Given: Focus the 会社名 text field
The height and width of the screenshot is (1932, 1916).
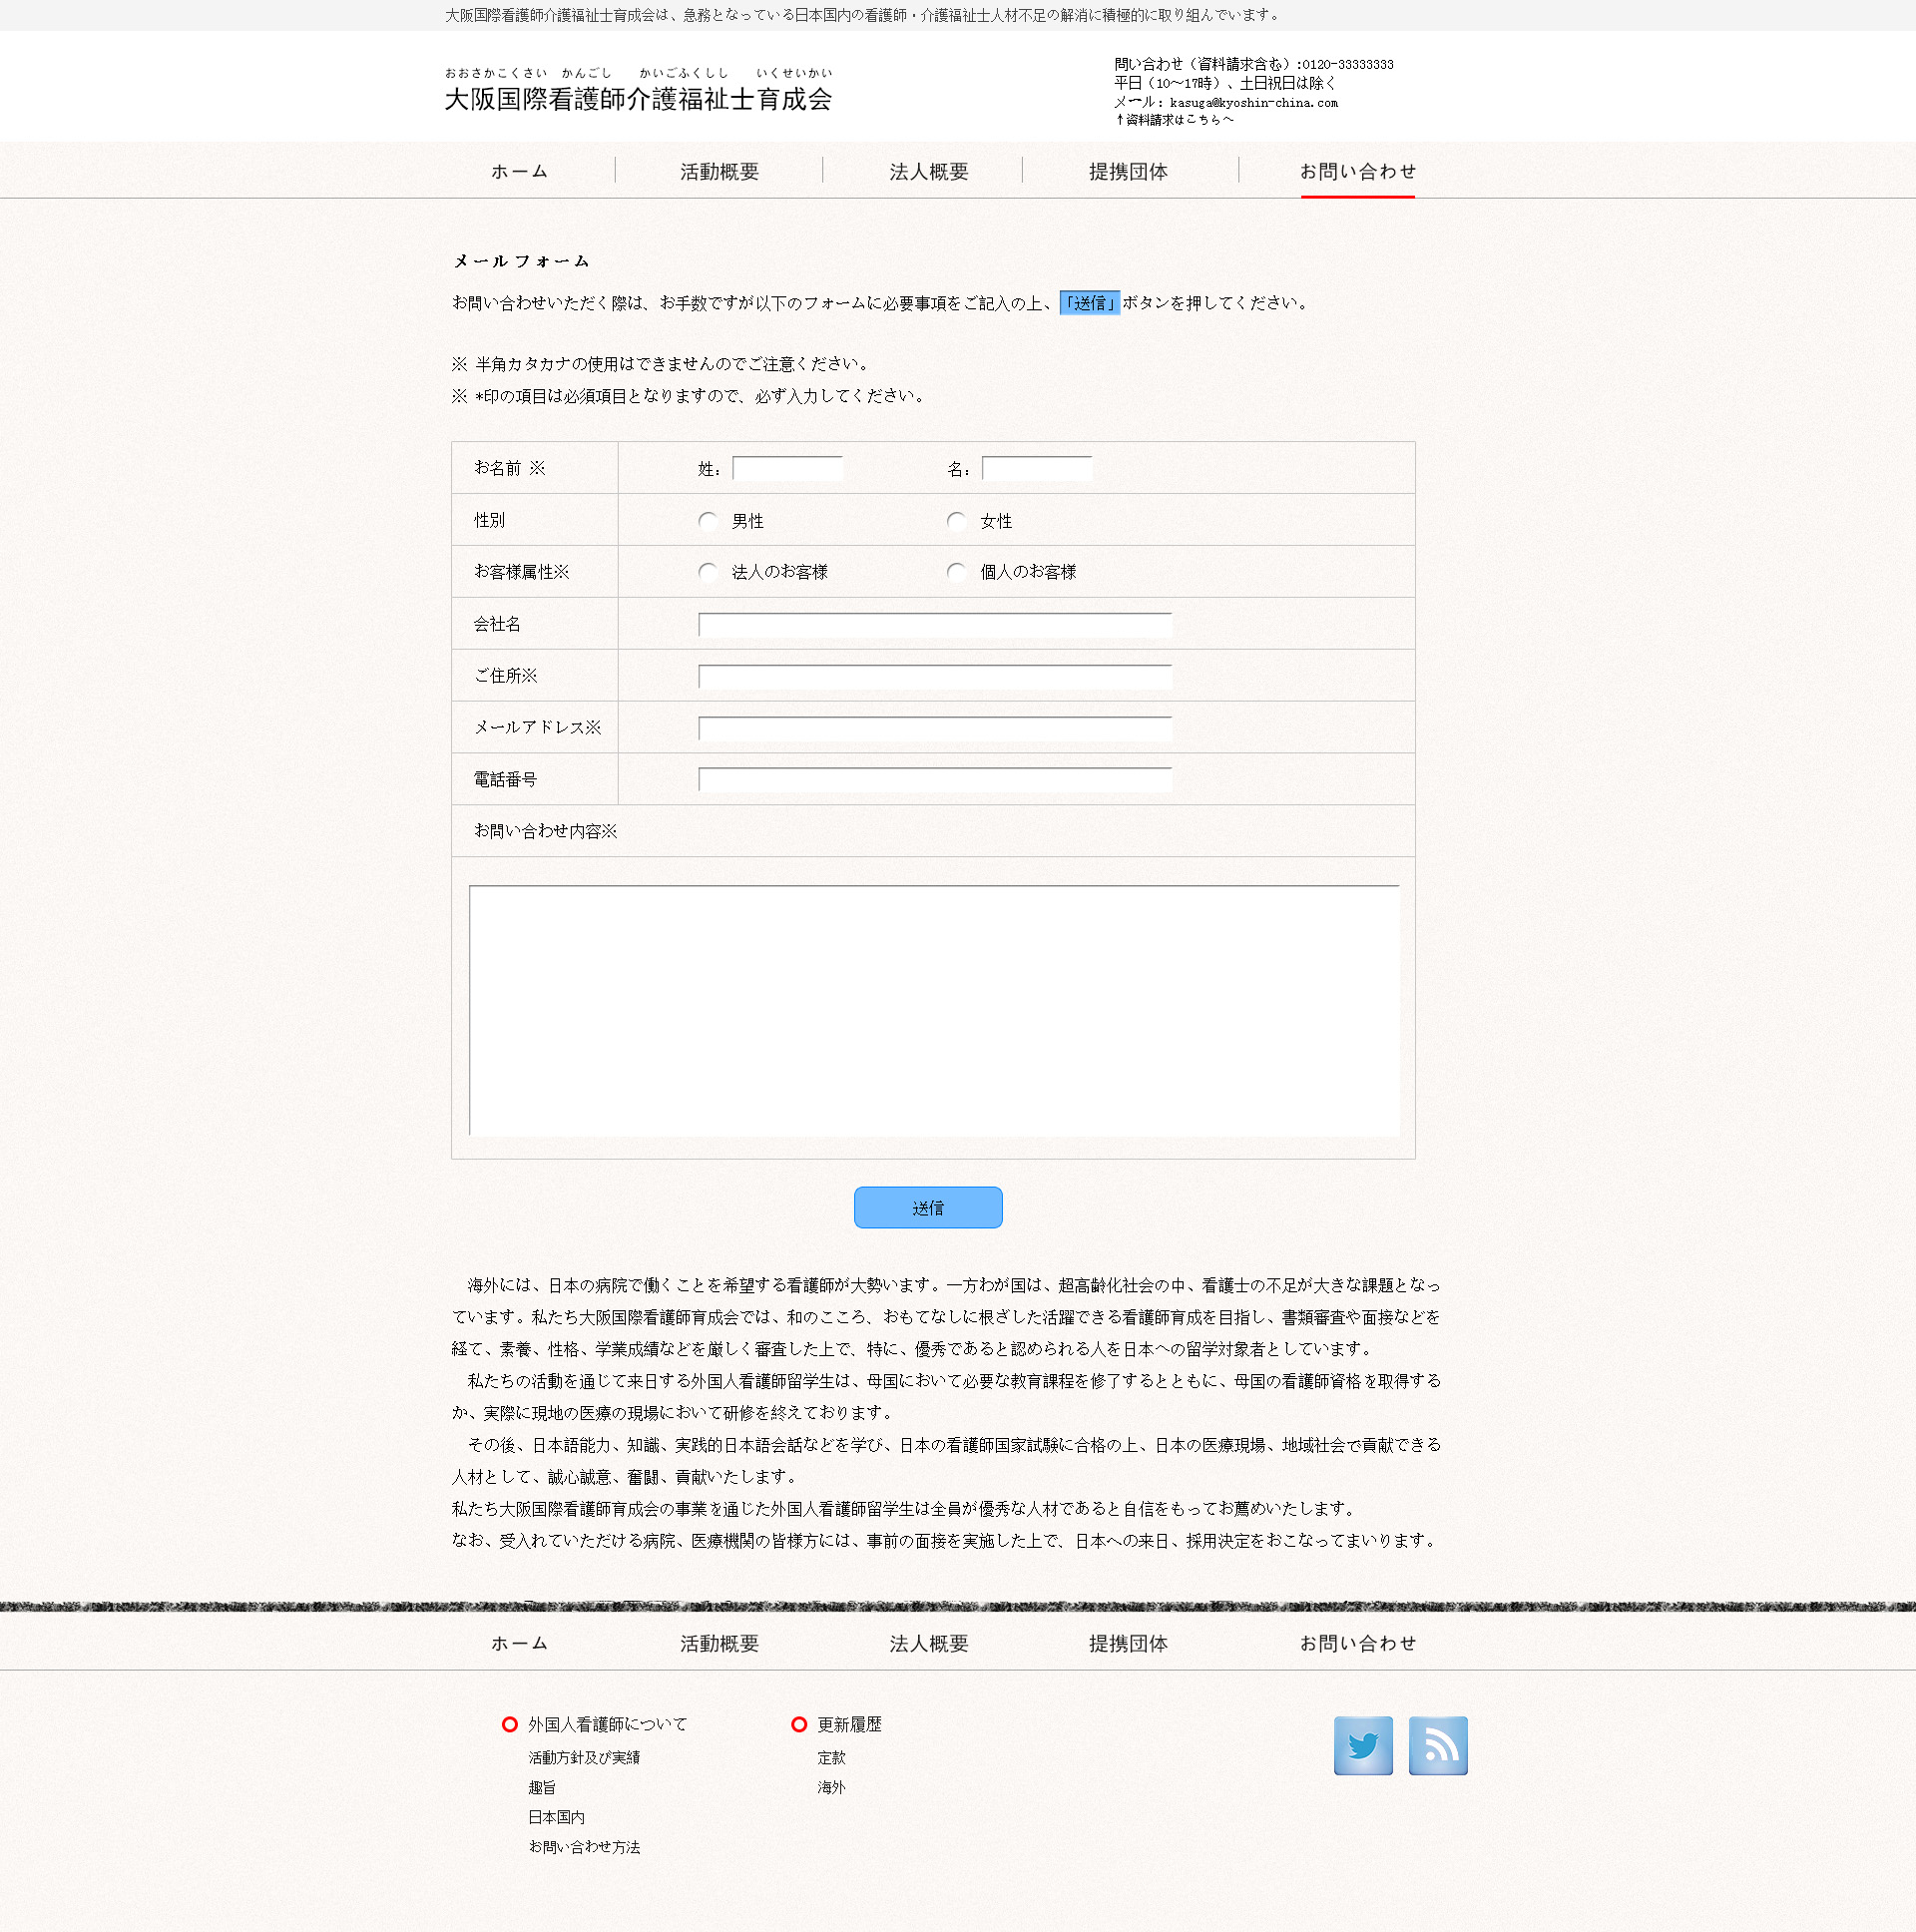Looking at the screenshot, I should pos(934,626).
